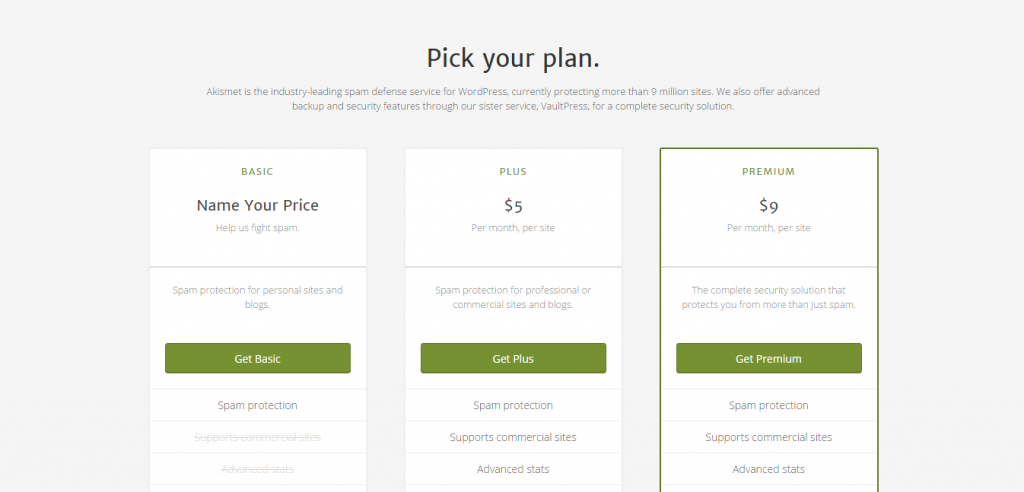
Task: Select the Basic plan heading
Action: pos(257,172)
